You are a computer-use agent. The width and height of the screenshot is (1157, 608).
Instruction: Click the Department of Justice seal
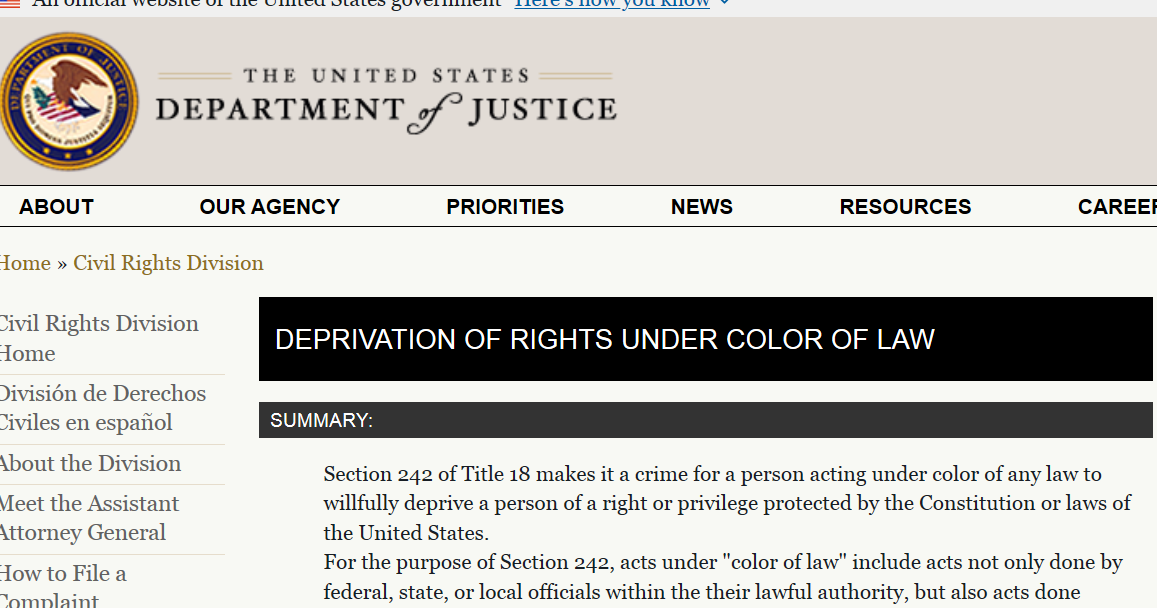click(70, 100)
